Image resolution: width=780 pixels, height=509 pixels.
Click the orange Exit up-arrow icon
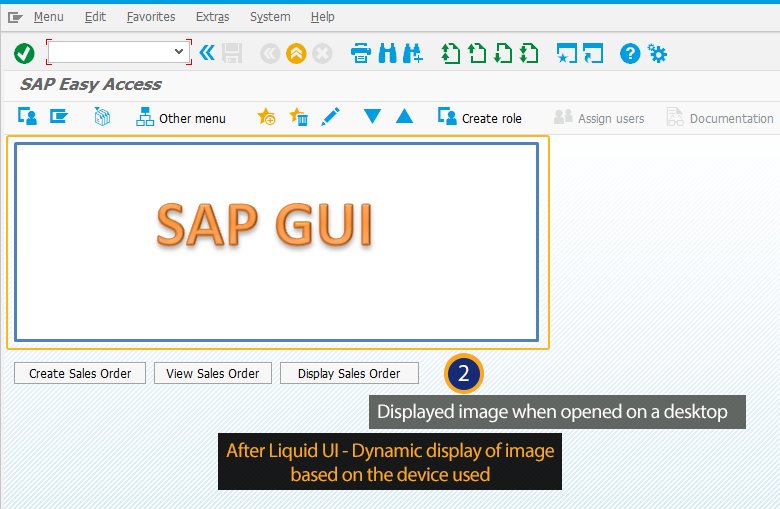(x=296, y=54)
